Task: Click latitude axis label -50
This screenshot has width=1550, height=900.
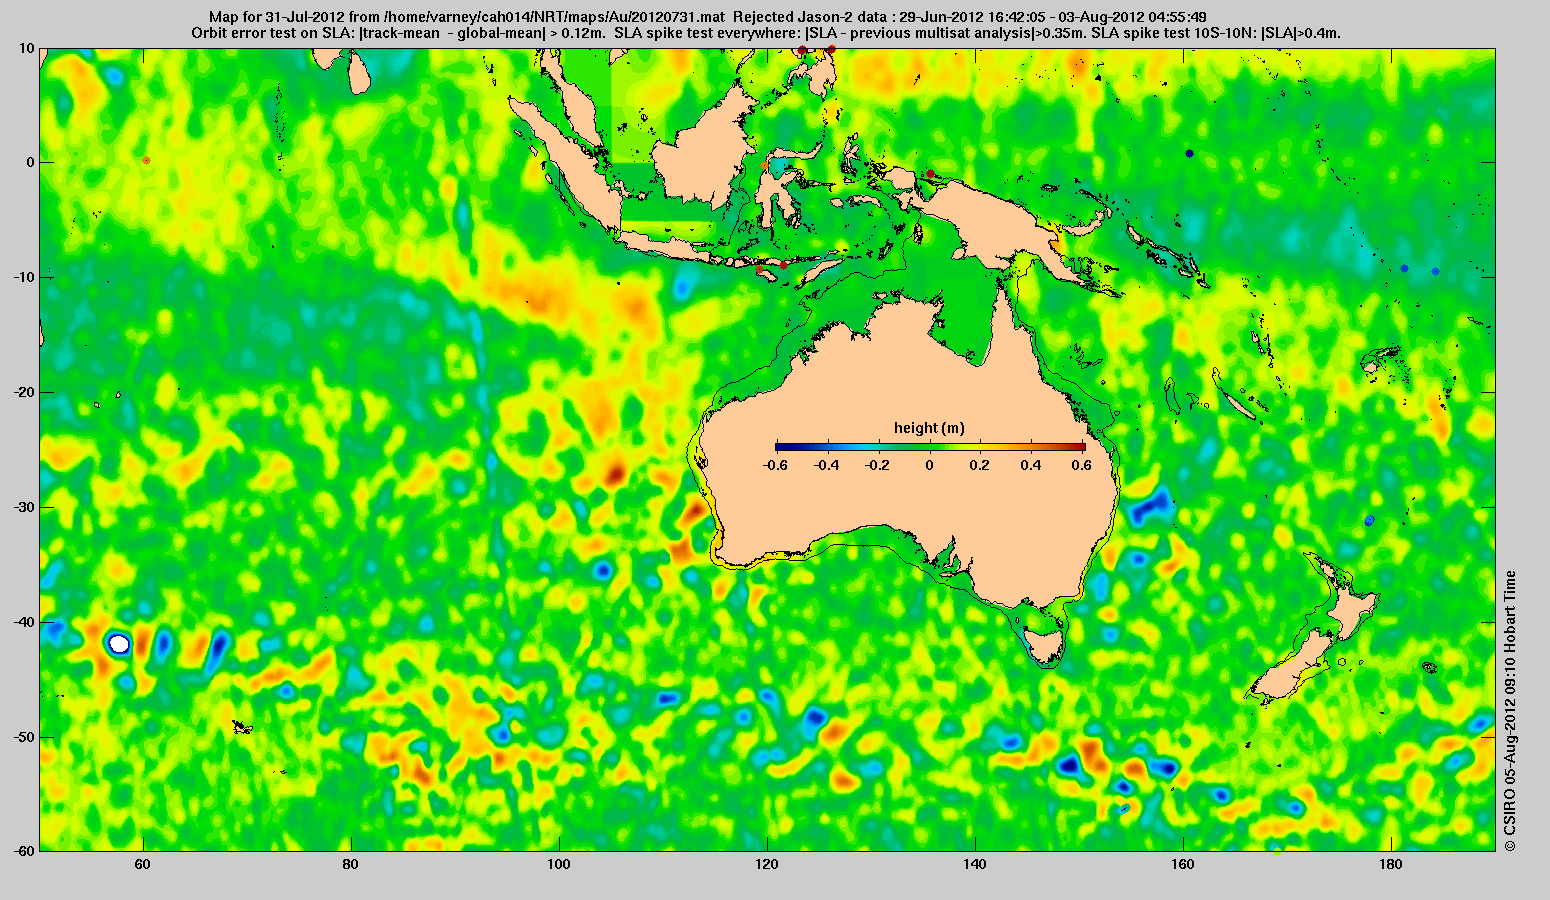Action: pos(23,737)
